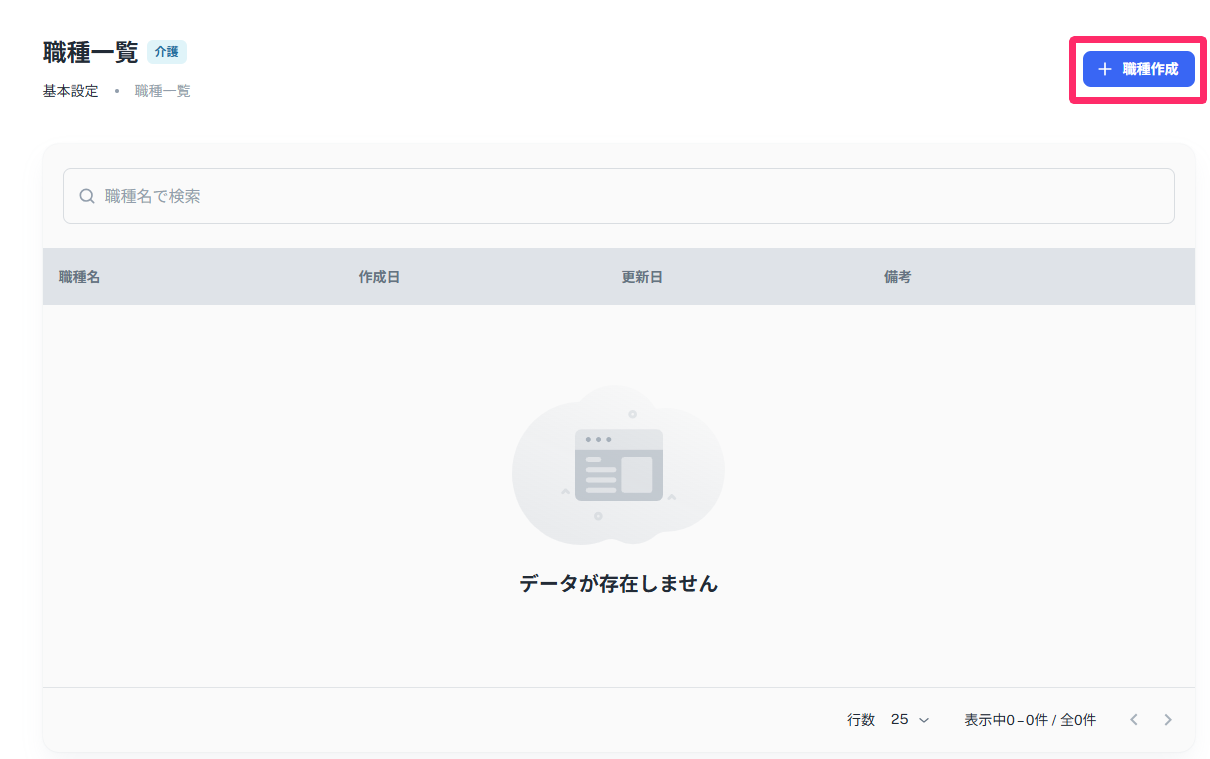Click the 表示中0-0件 / 全0件 text
Image resolution: width=1210 pixels, height=759 pixels.
1030,720
